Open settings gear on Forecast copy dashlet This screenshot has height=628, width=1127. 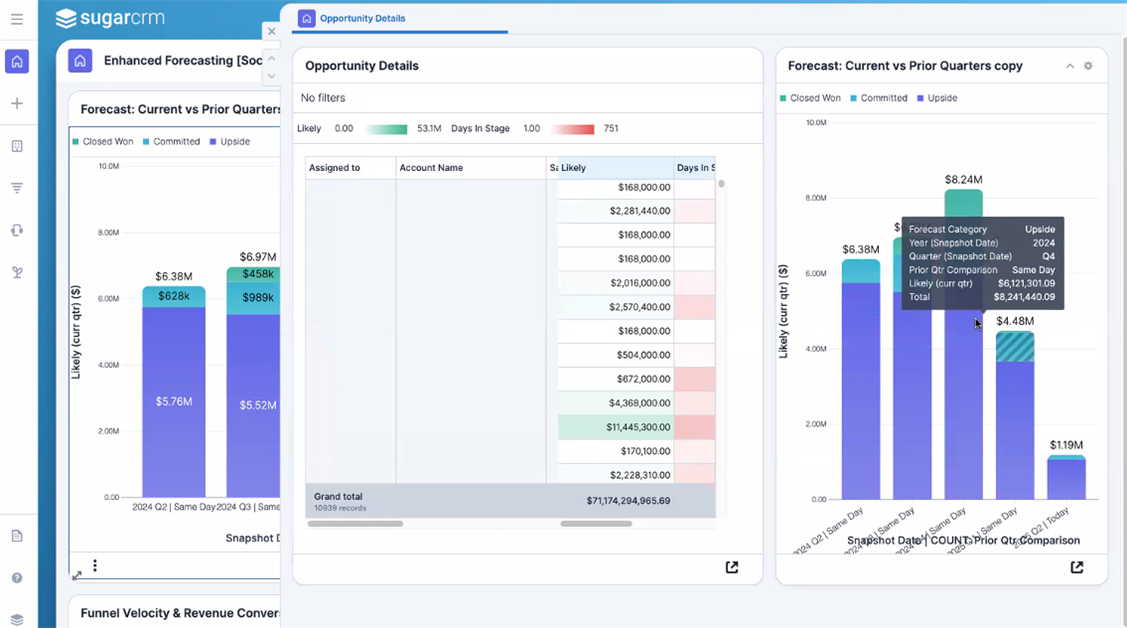pos(1088,66)
